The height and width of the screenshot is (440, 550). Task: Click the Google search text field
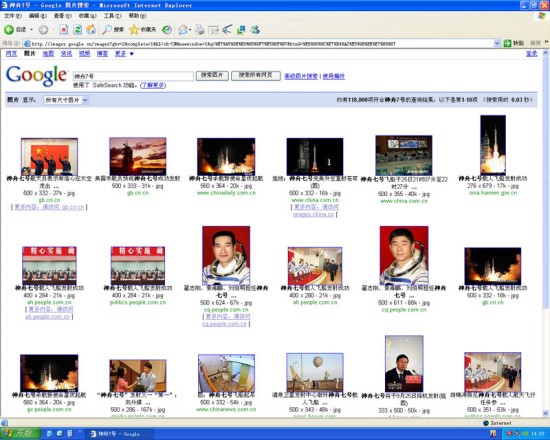[x=133, y=76]
